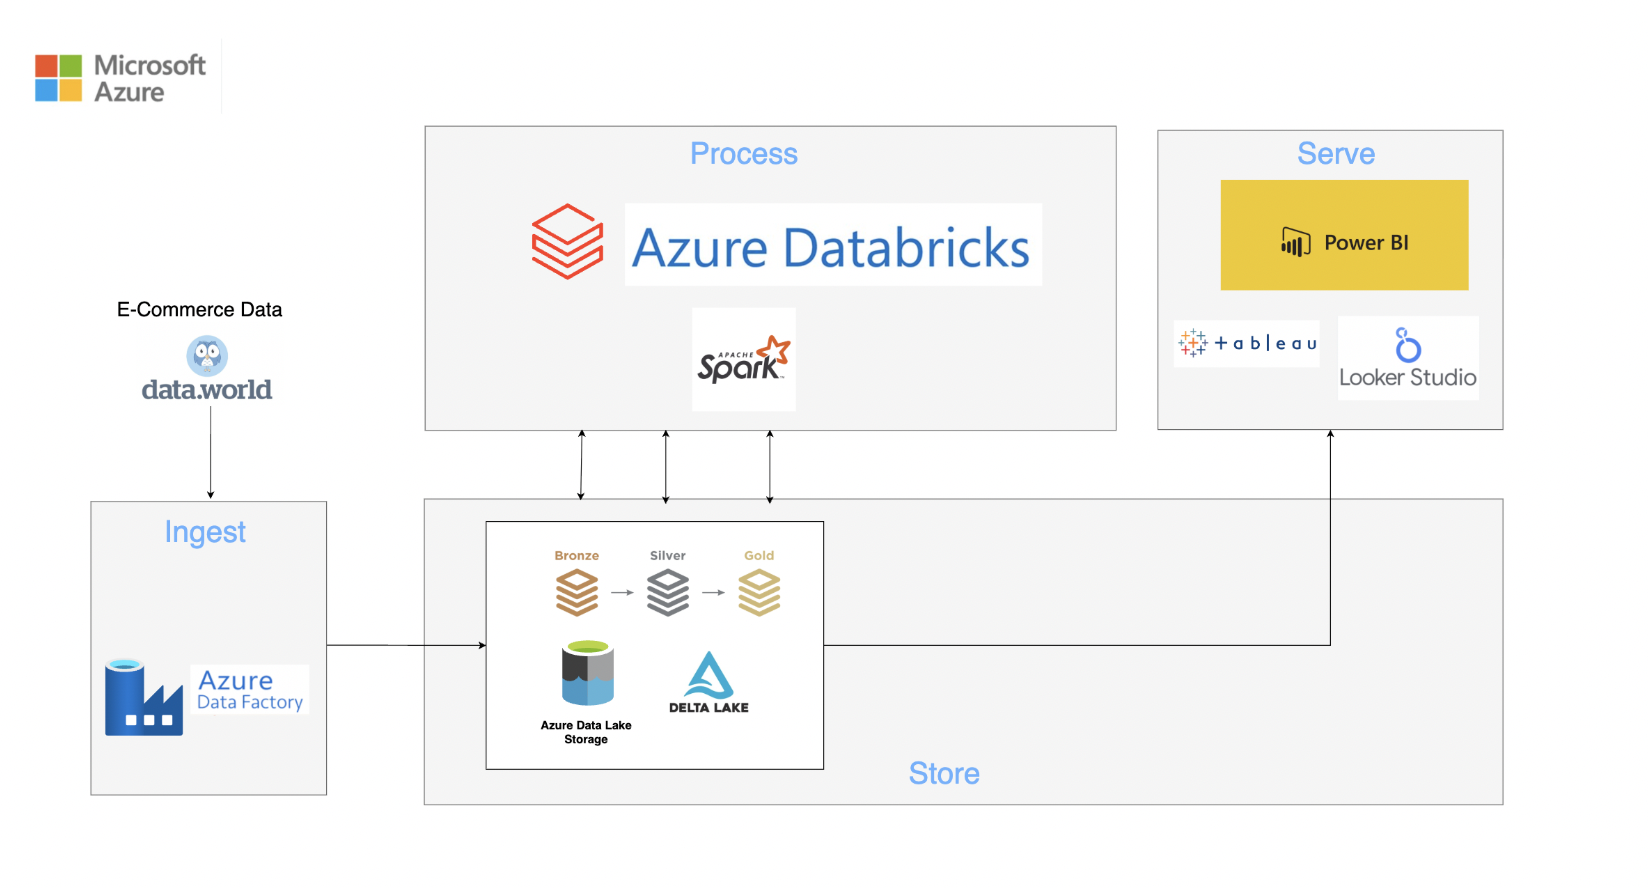The width and height of the screenshot is (1648, 888).
Task: Select the Looker Studio label
Action: (x=1408, y=377)
